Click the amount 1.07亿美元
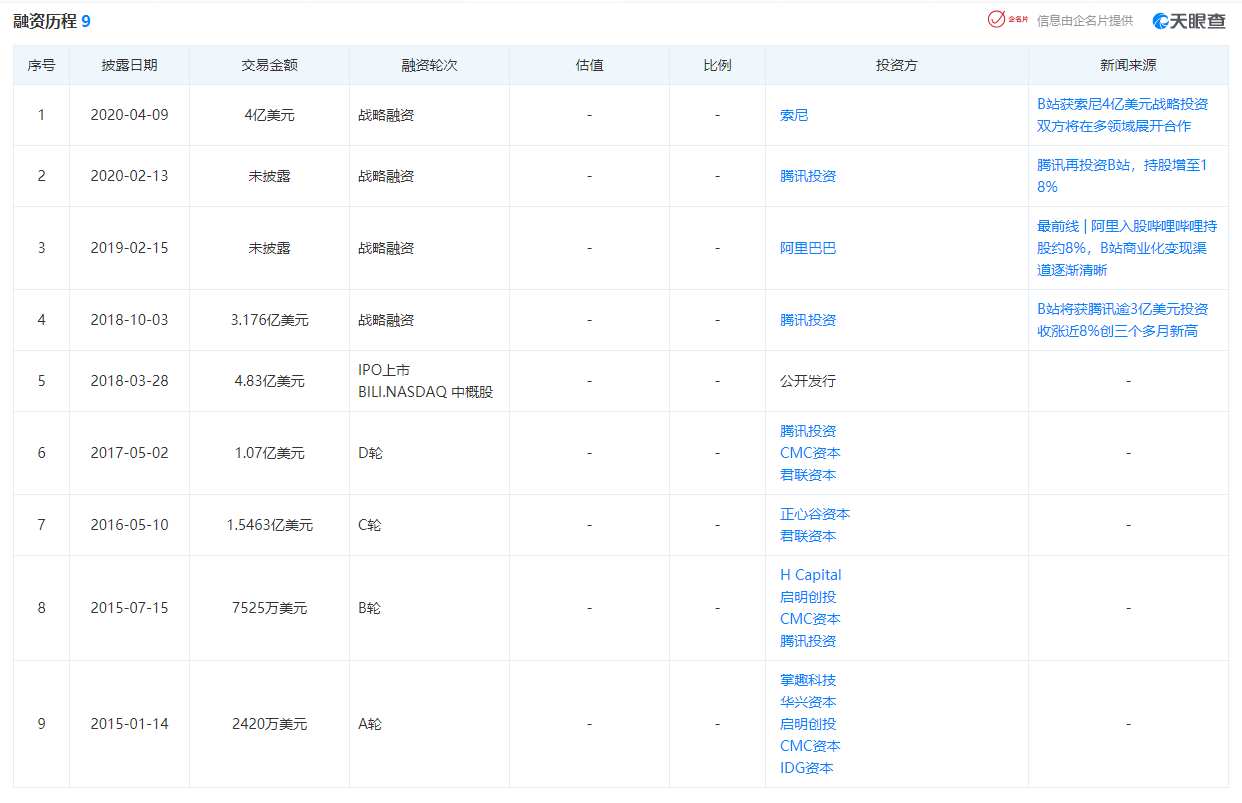The width and height of the screenshot is (1242, 803). (x=269, y=453)
